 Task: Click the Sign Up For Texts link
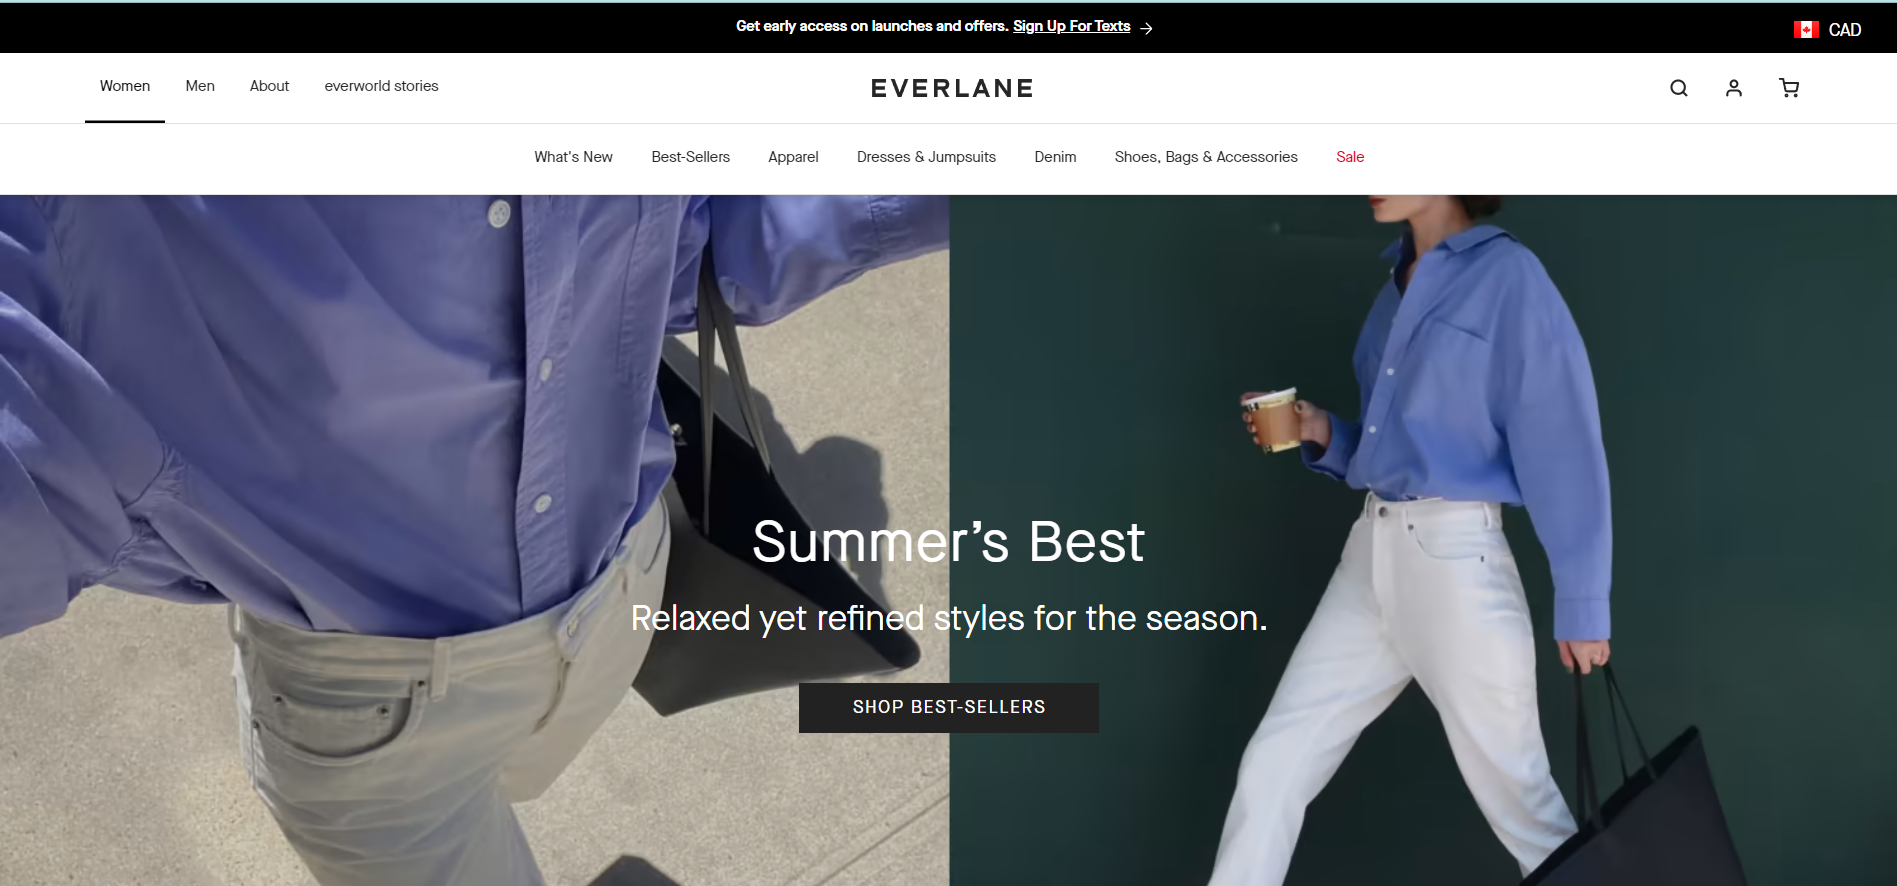coord(1071,26)
